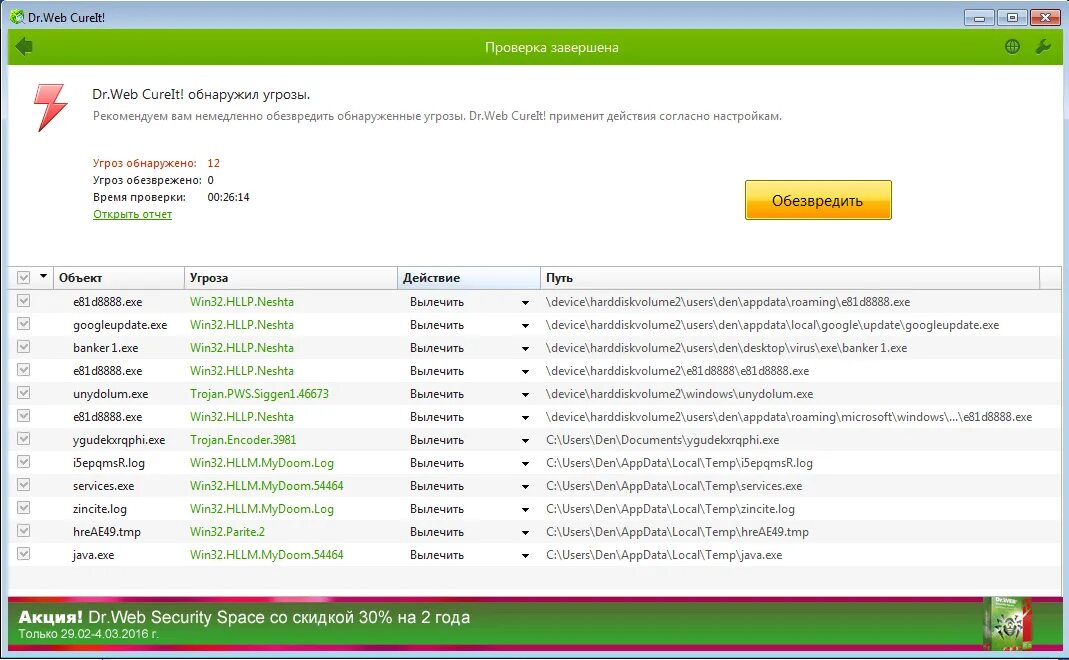Sort by the Объект column header
This screenshot has width=1069, height=660.
[x=119, y=278]
